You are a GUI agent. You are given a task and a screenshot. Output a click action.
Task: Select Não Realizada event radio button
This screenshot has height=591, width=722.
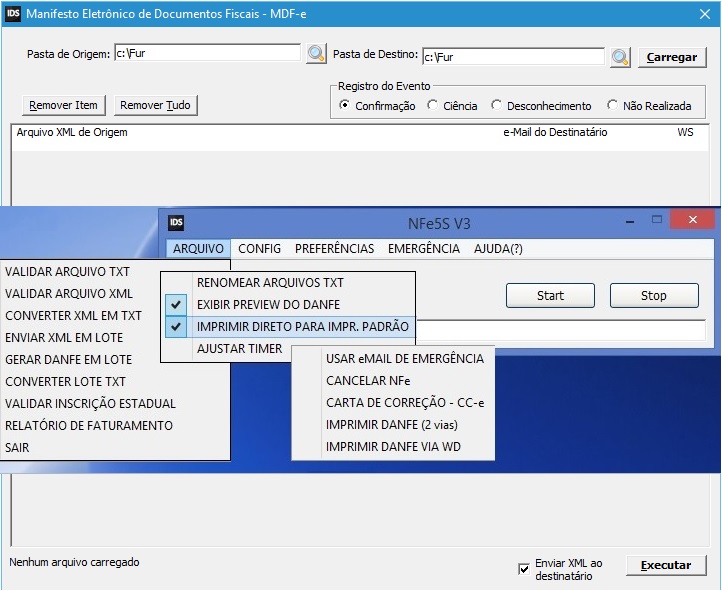[612, 105]
